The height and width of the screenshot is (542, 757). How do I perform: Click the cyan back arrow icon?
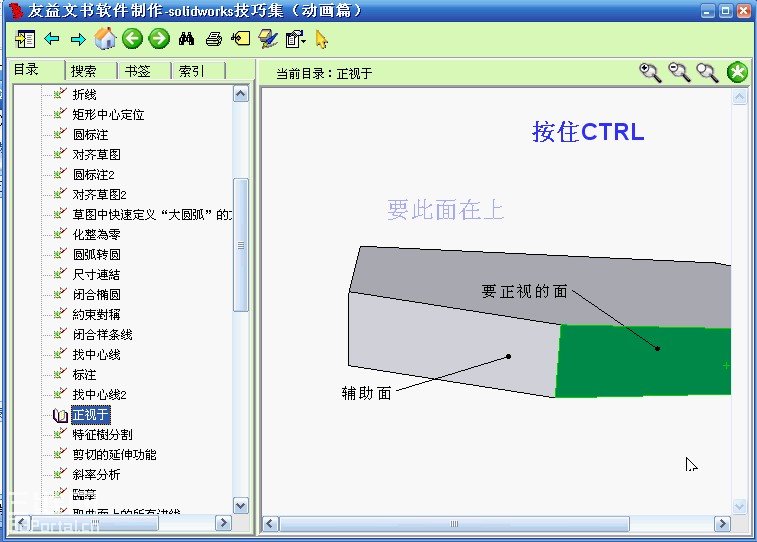click(52, 39)
